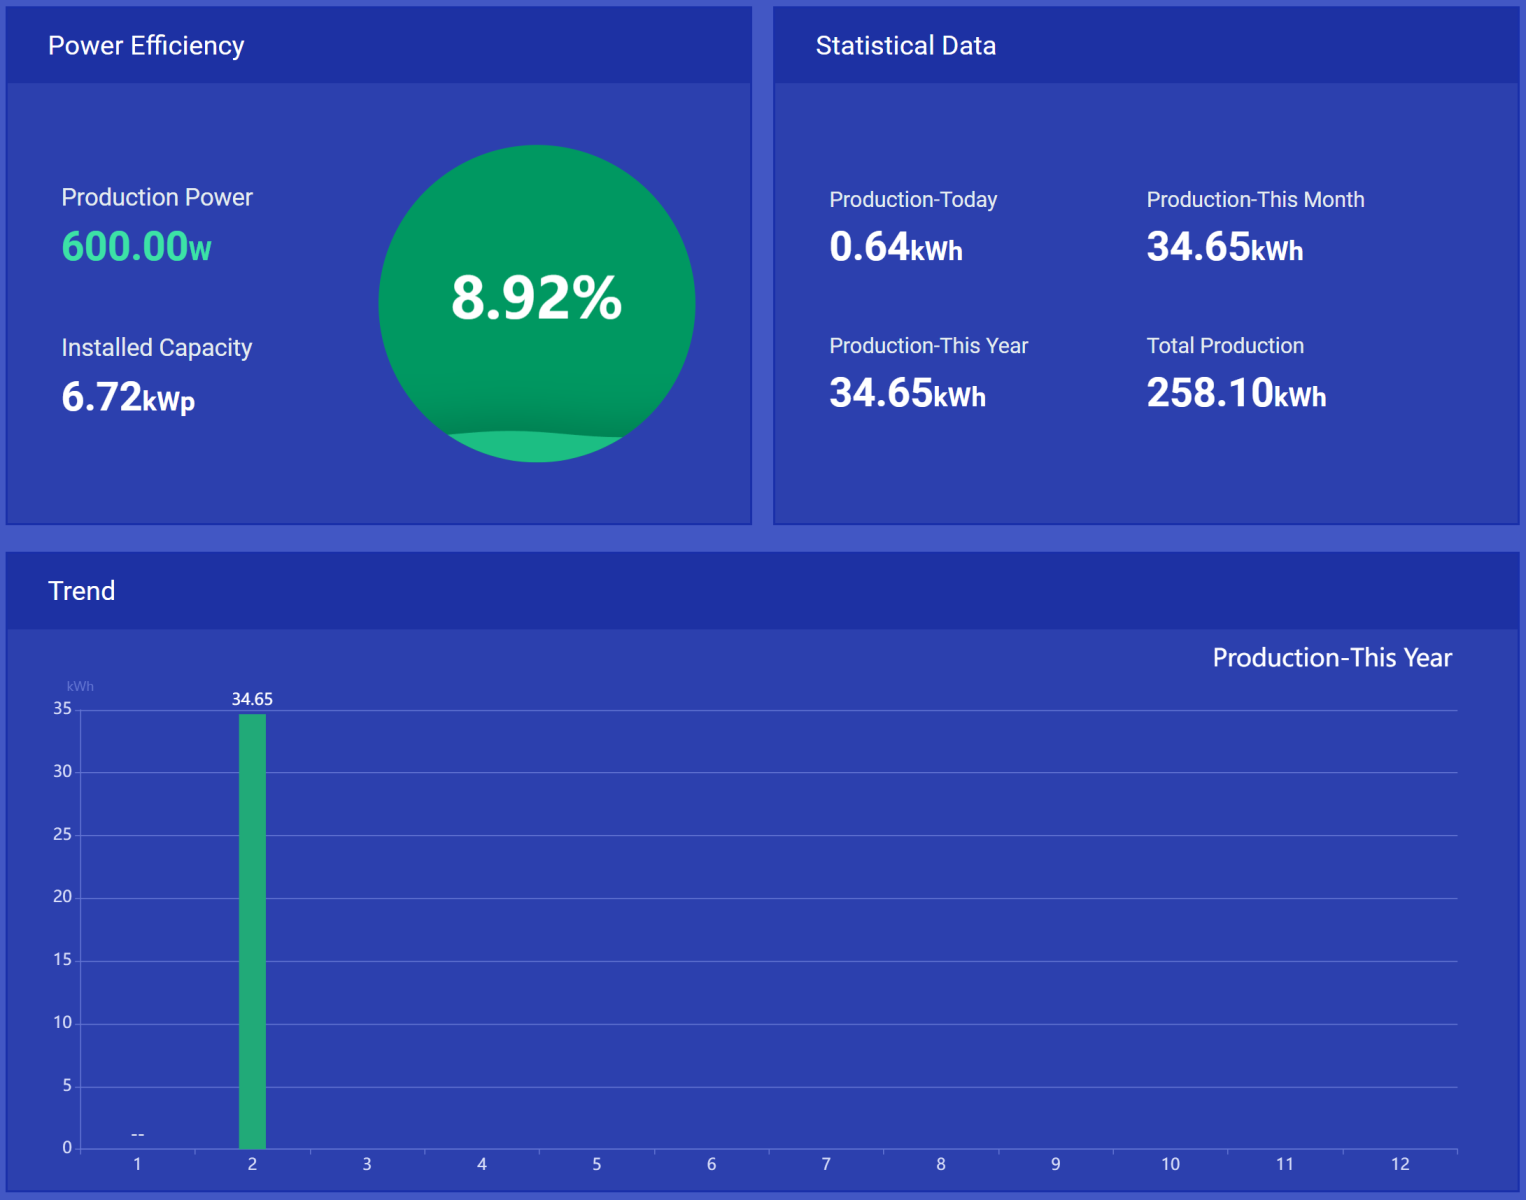Click the 6.72kWp installed capacity value
Image resolution: width=1526 pixels, height=1200 pixels.
click(128, 398)
